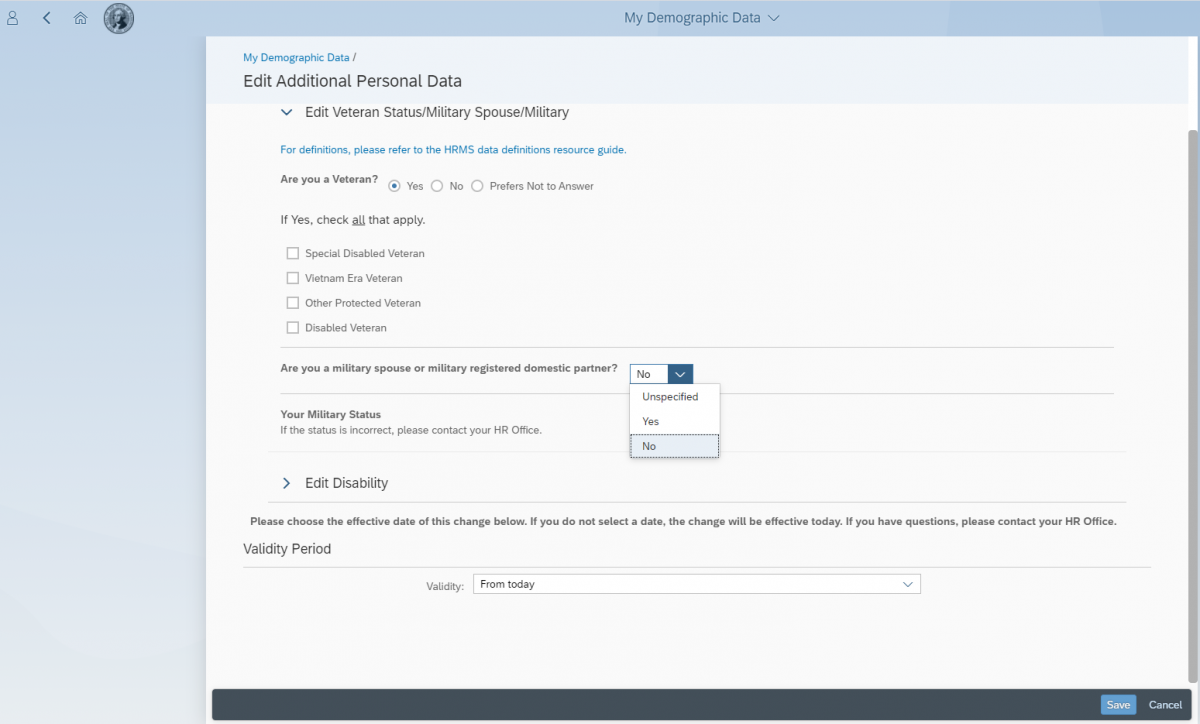Expand the Edit Disability section

click(286, 482)
